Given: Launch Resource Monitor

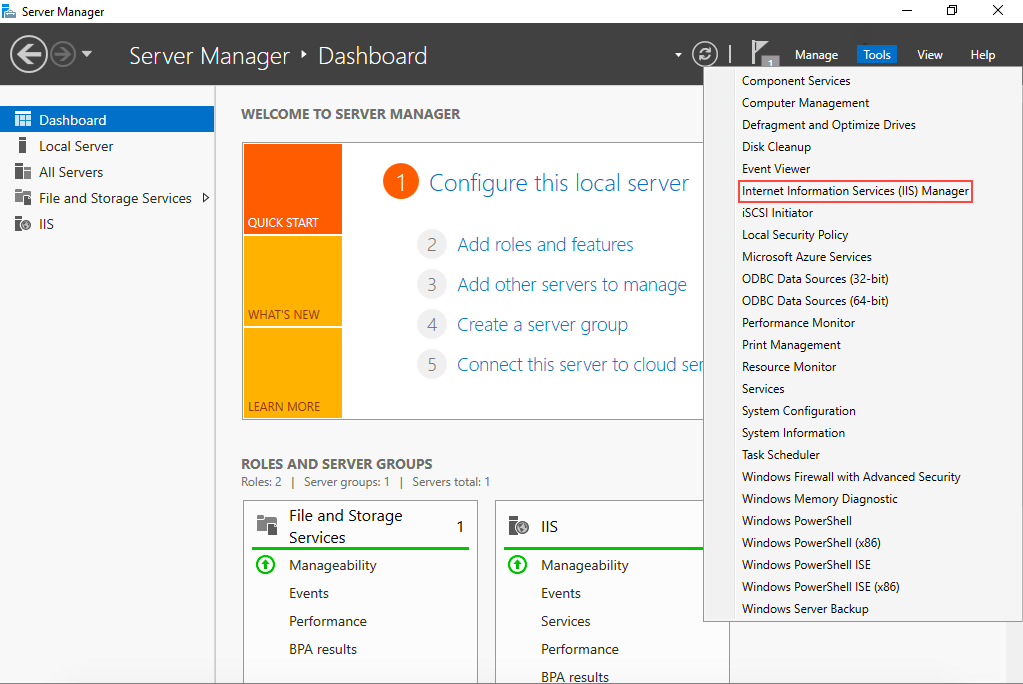Looking at the screenshot, I should click(789, 367).
